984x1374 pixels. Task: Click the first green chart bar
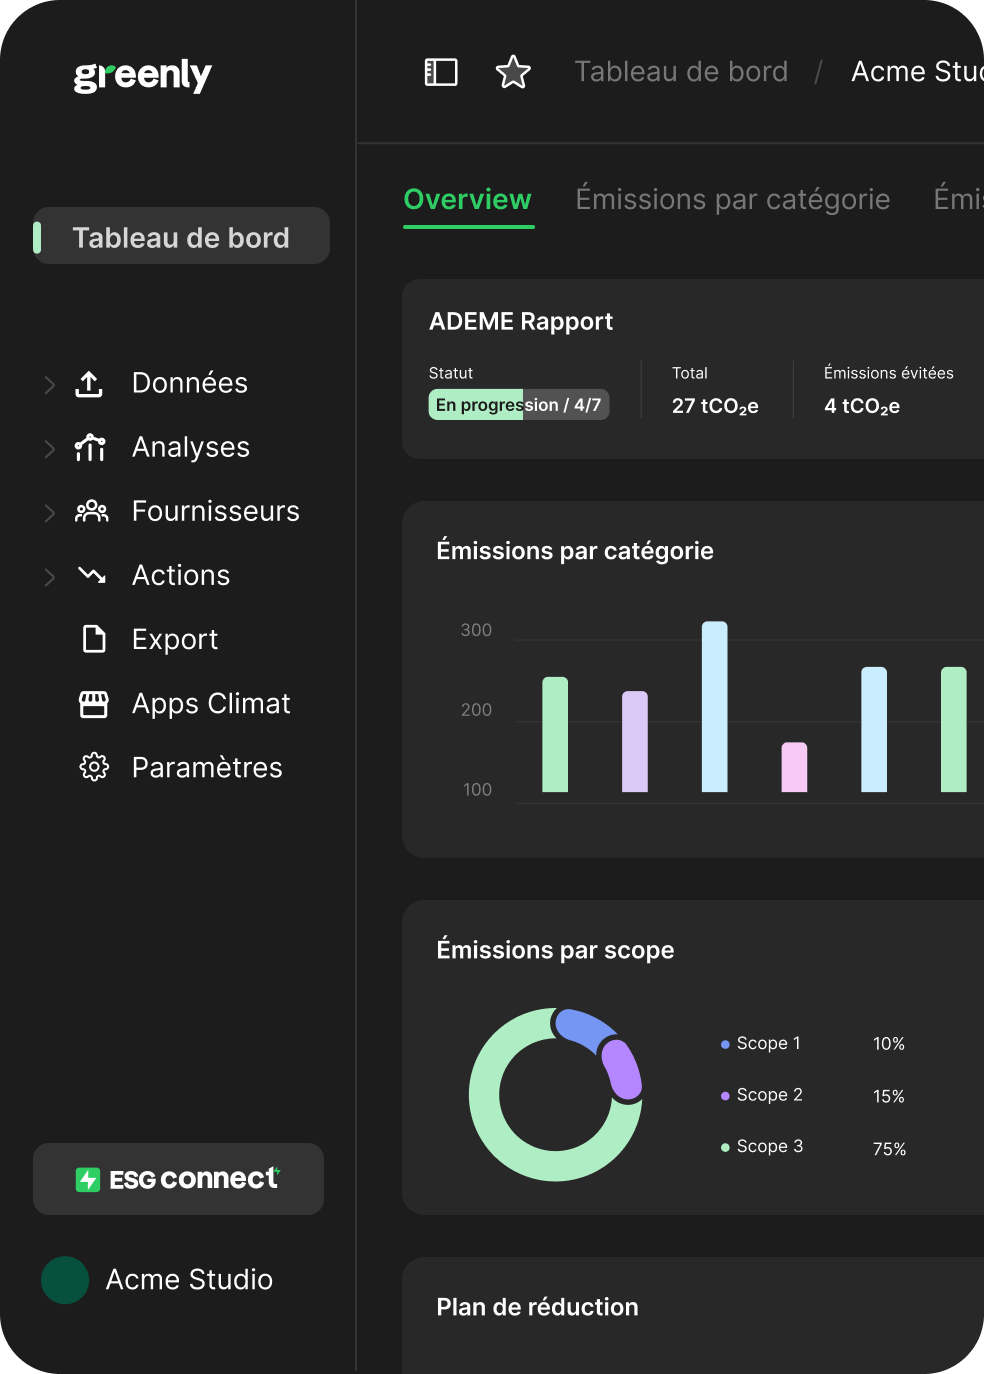(x=555, y=735)
